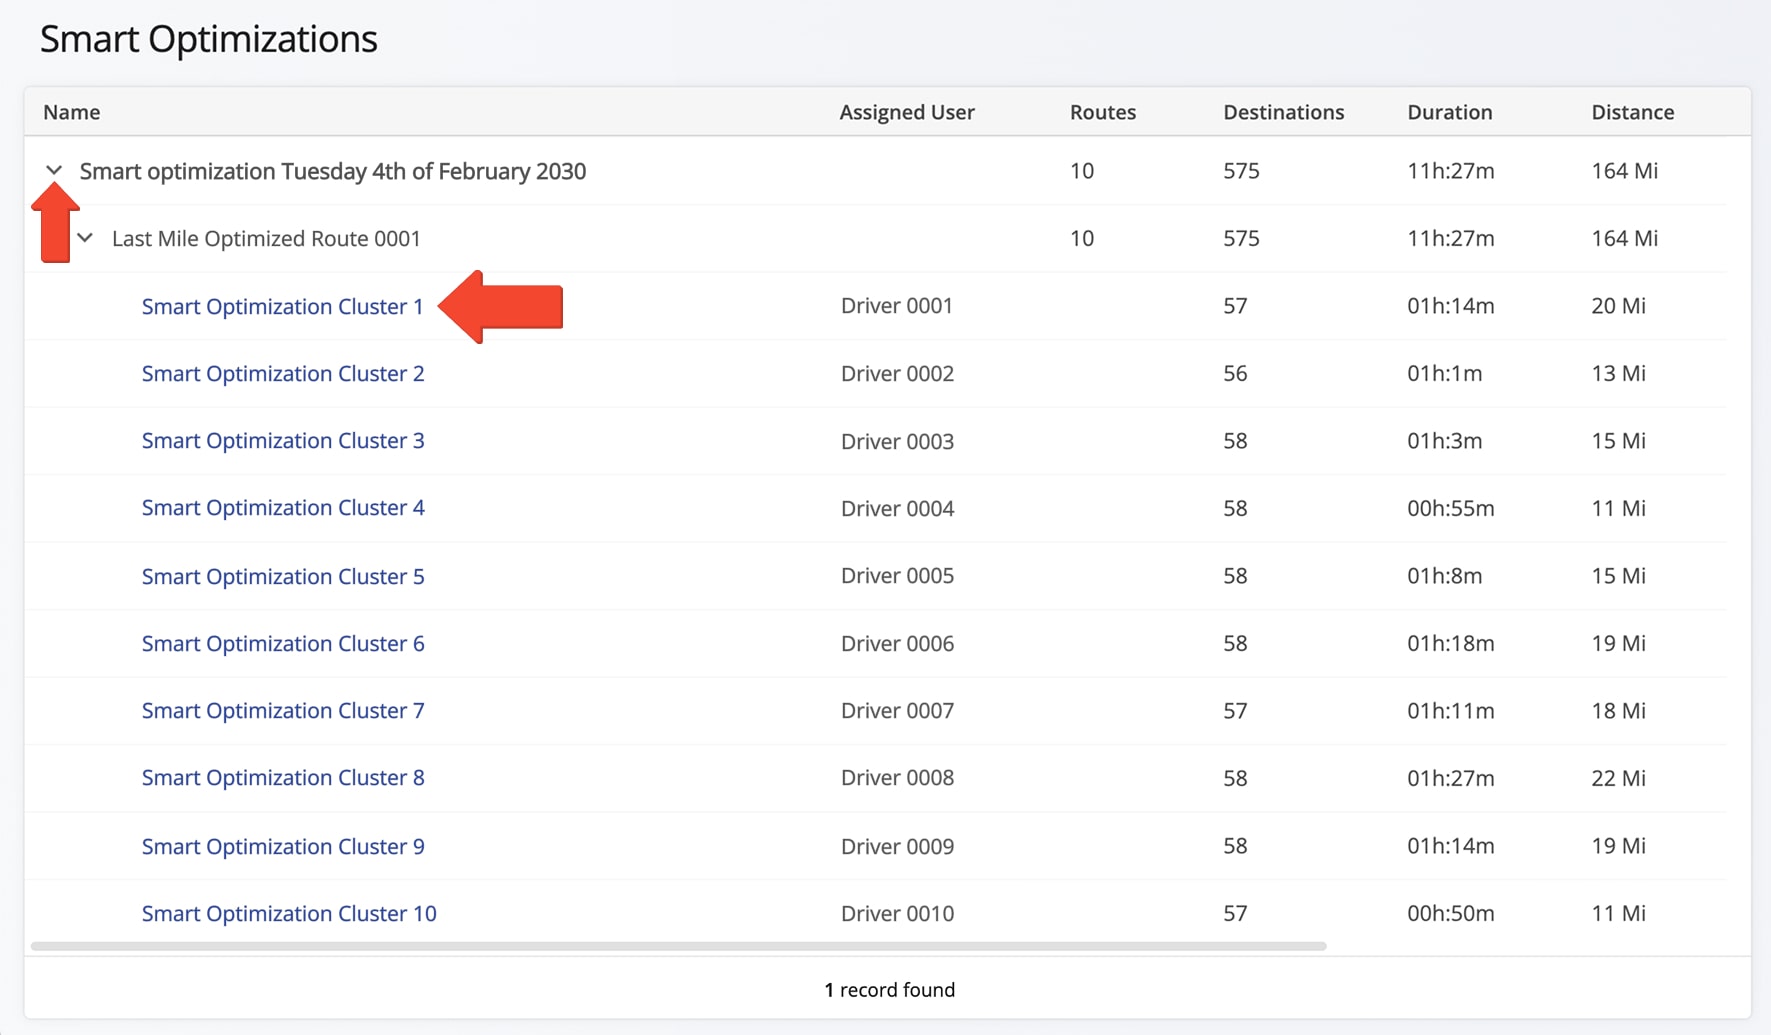The width and height of the screenshot is (1771, 1035).
Task: Click the Driver 0007 cell
Action: [x=897, y=711]
